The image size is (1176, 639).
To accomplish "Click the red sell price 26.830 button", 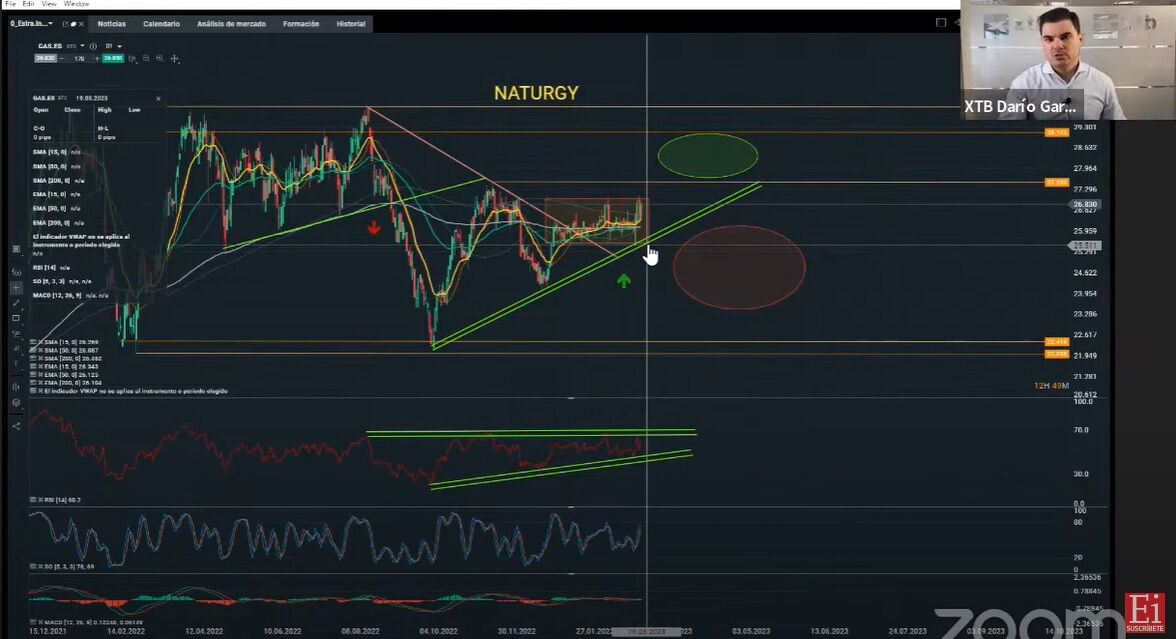I will [x=46, y=58].
